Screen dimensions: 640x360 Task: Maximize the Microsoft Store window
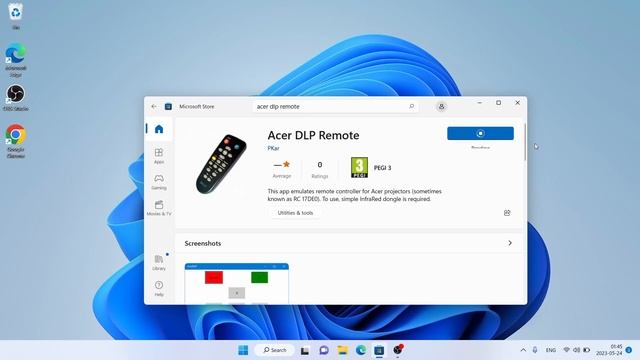498,103
